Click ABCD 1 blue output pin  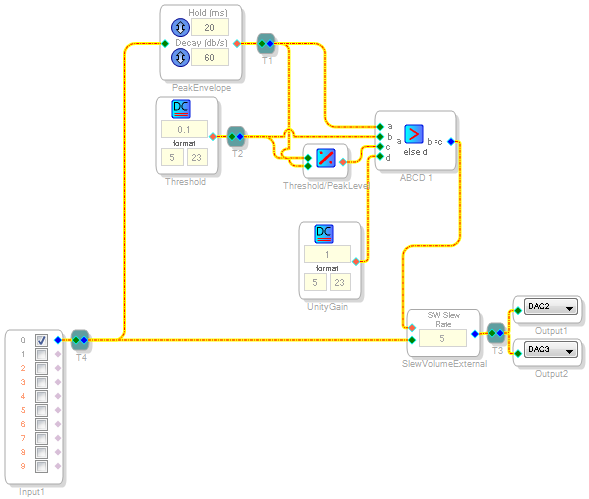click(451, 142)
